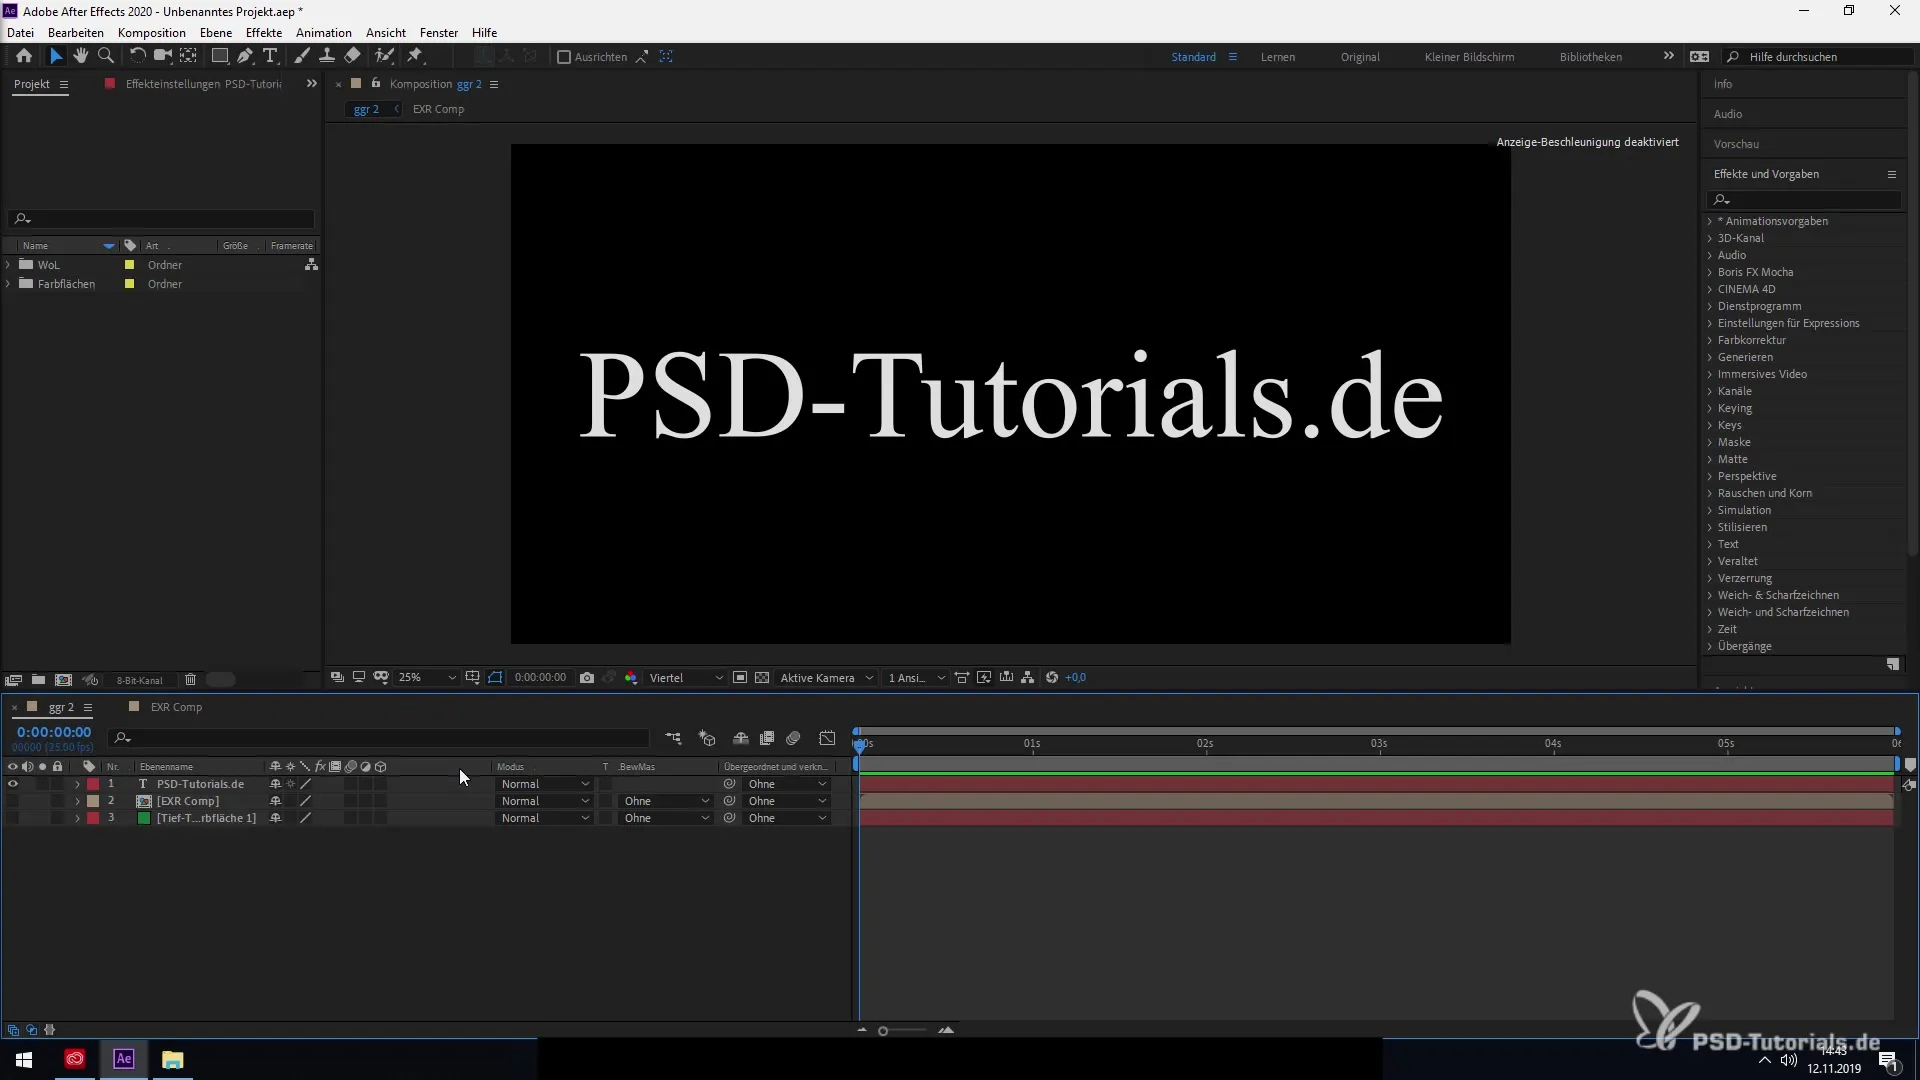This screenshot has height=1080, width=1920.
Task: Select the Brush tool
Action: (x=302, y=56)
